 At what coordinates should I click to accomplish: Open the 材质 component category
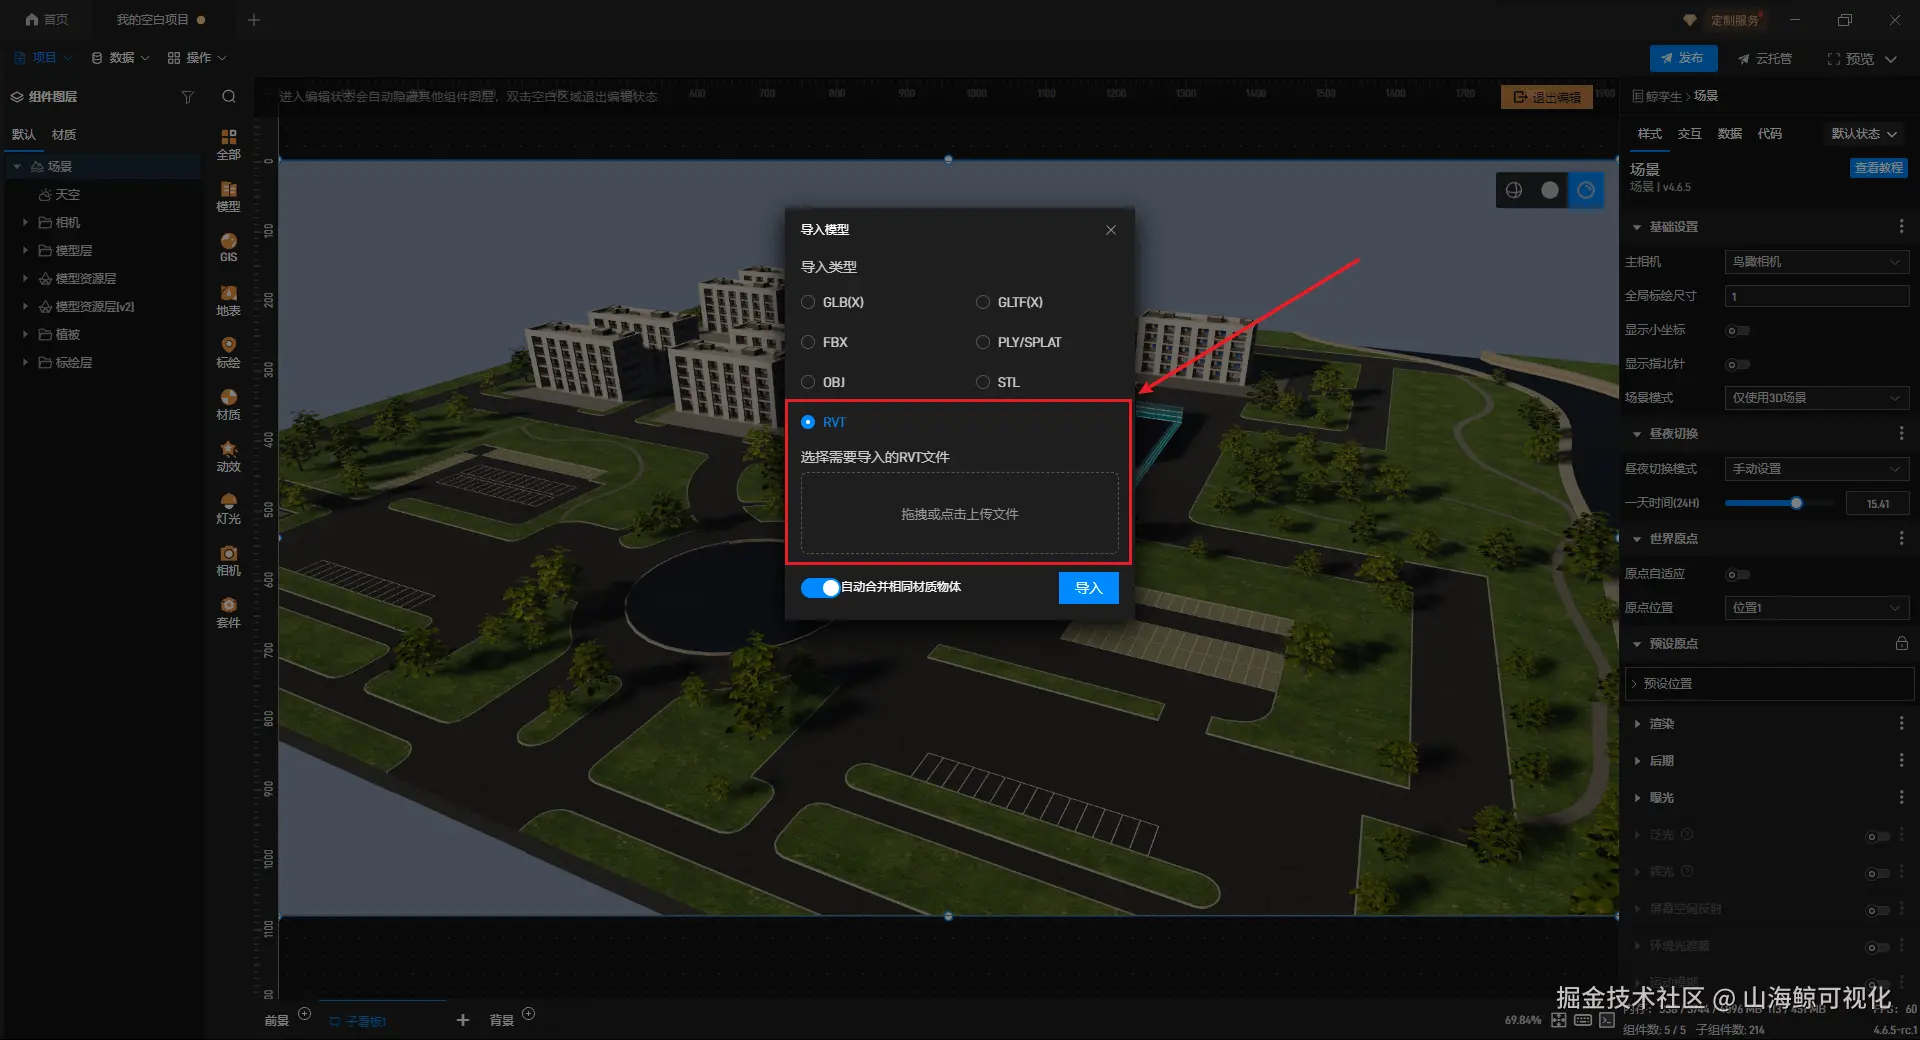pyautogui.click(x=228, y=404)
